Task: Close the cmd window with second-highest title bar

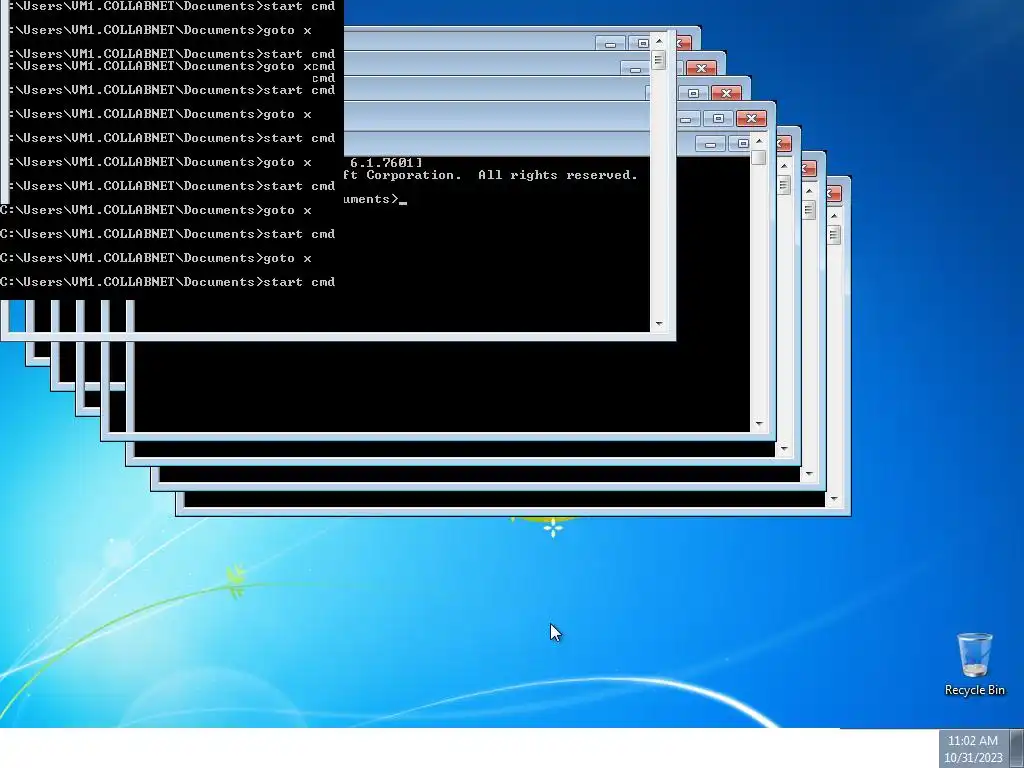Action: coord(701,69)
